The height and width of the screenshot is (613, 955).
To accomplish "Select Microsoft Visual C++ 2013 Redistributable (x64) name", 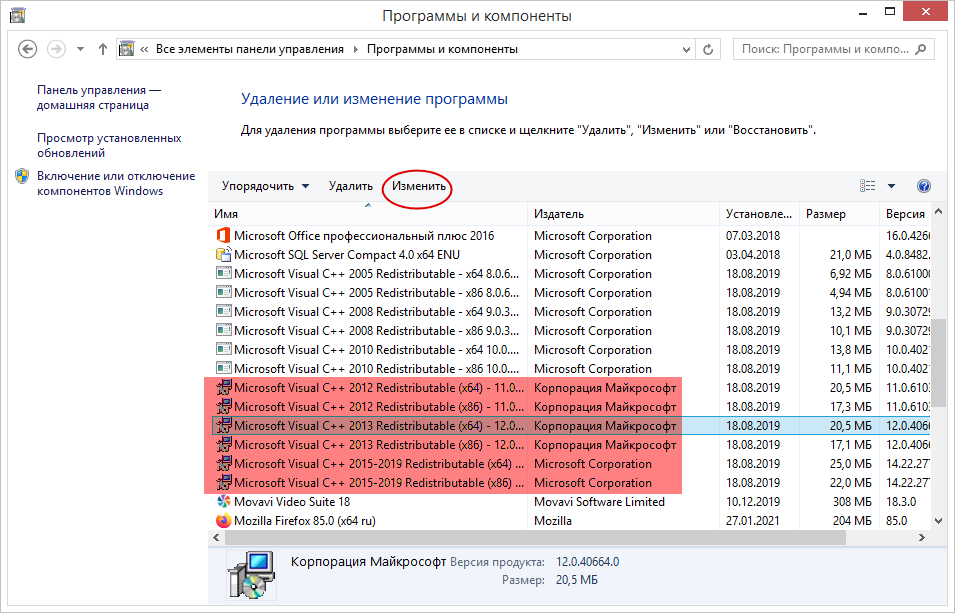I will click(x=378, y=425).
